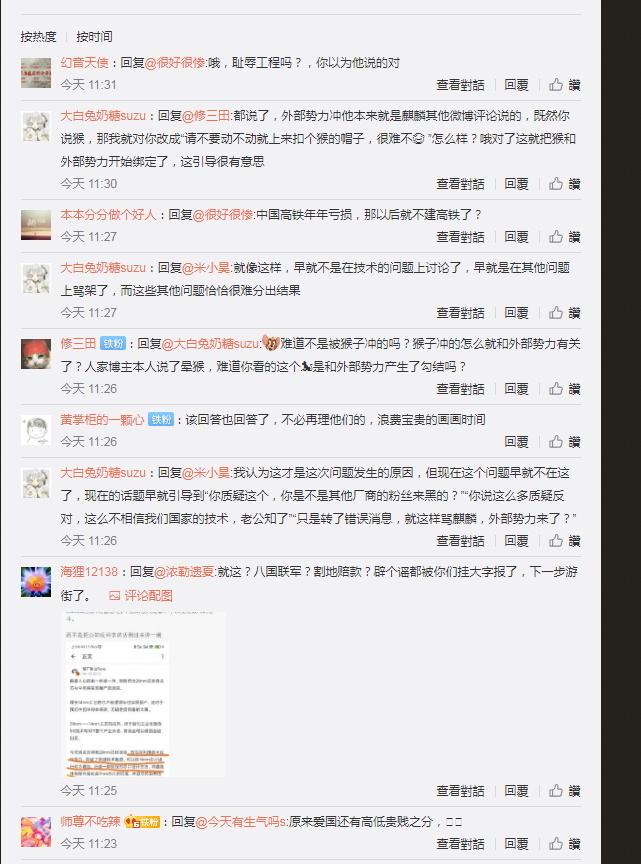Sort comments by 按热度

pos(39,37)
